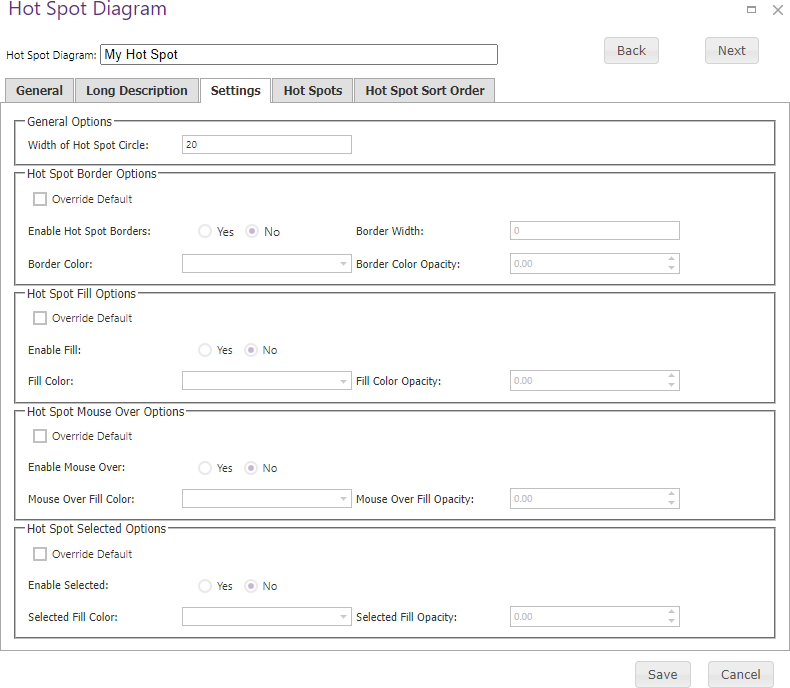Open the Fill Color dropdown

coord(267,381)
